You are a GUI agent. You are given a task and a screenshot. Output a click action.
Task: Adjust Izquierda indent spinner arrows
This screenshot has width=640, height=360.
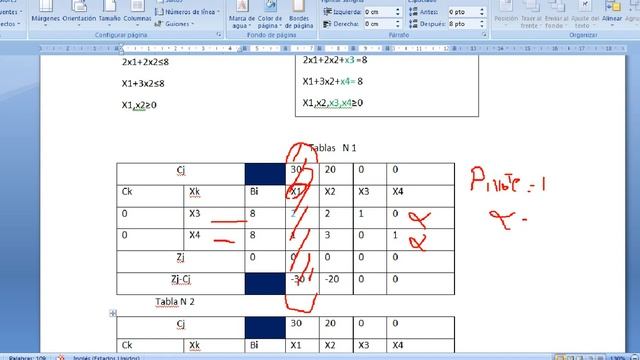pos(398,12)
